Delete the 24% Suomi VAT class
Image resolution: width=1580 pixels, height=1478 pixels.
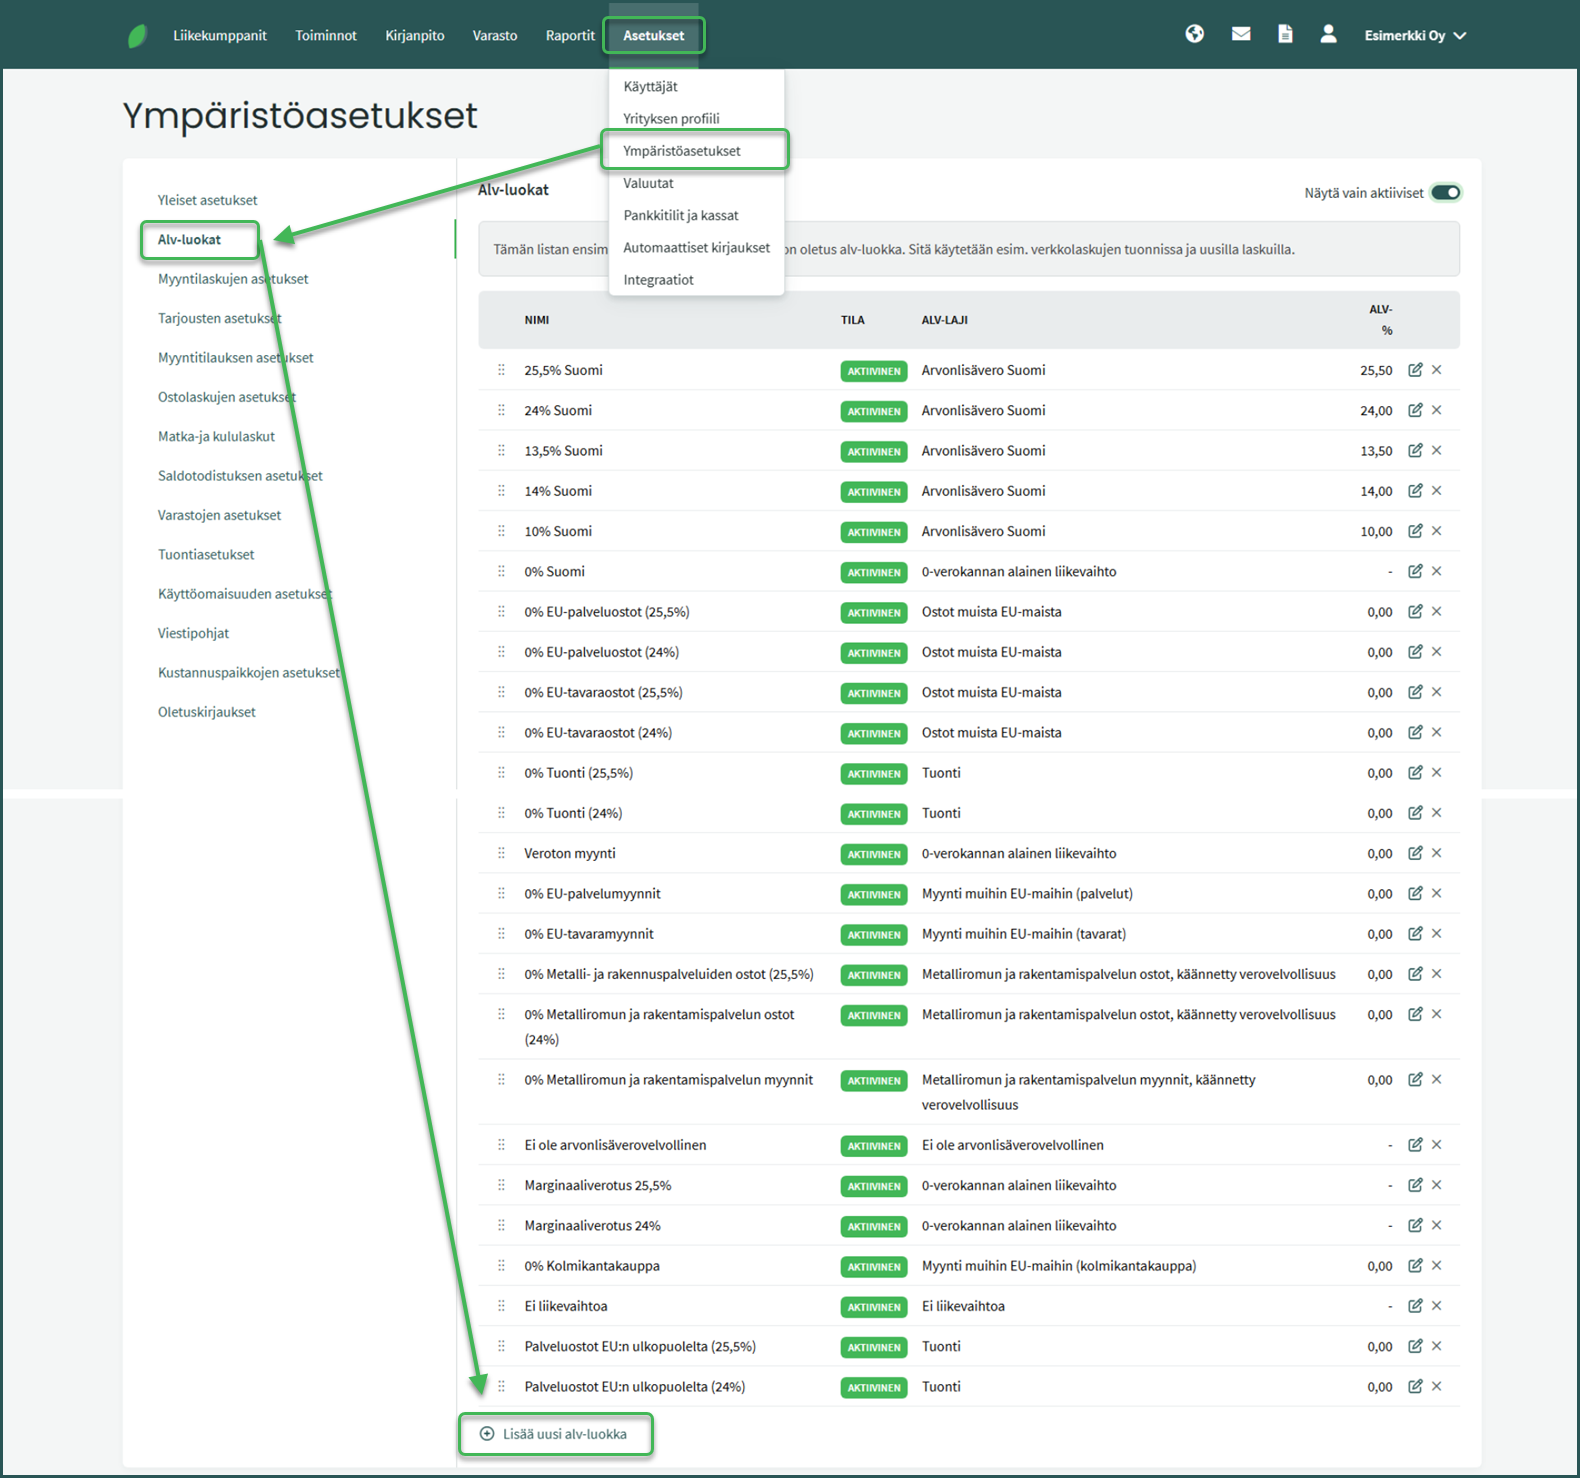(x=1437, y=410)
